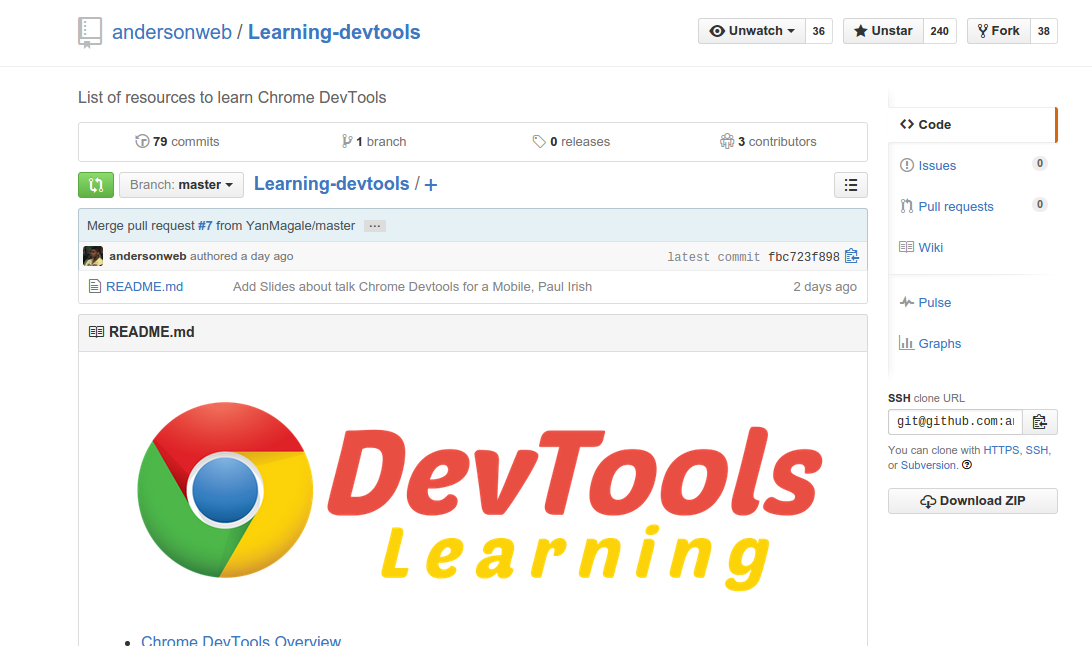Click the README.md header book icon

[97, 332]
